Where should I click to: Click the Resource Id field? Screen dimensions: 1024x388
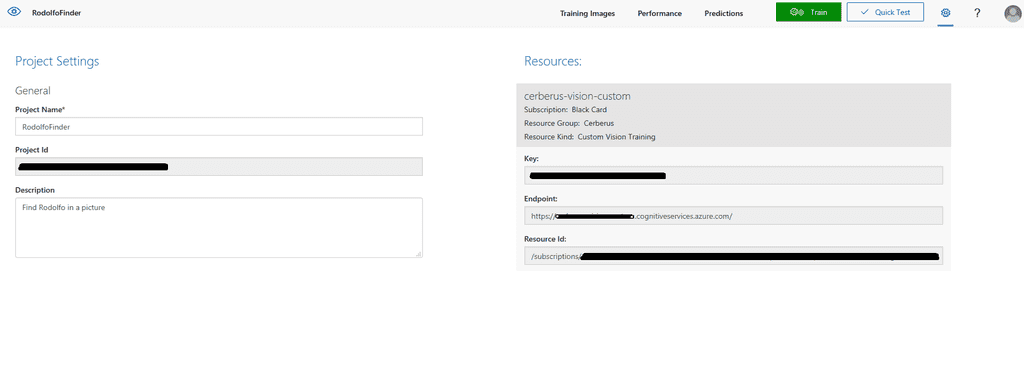click(x=733, y=256)
